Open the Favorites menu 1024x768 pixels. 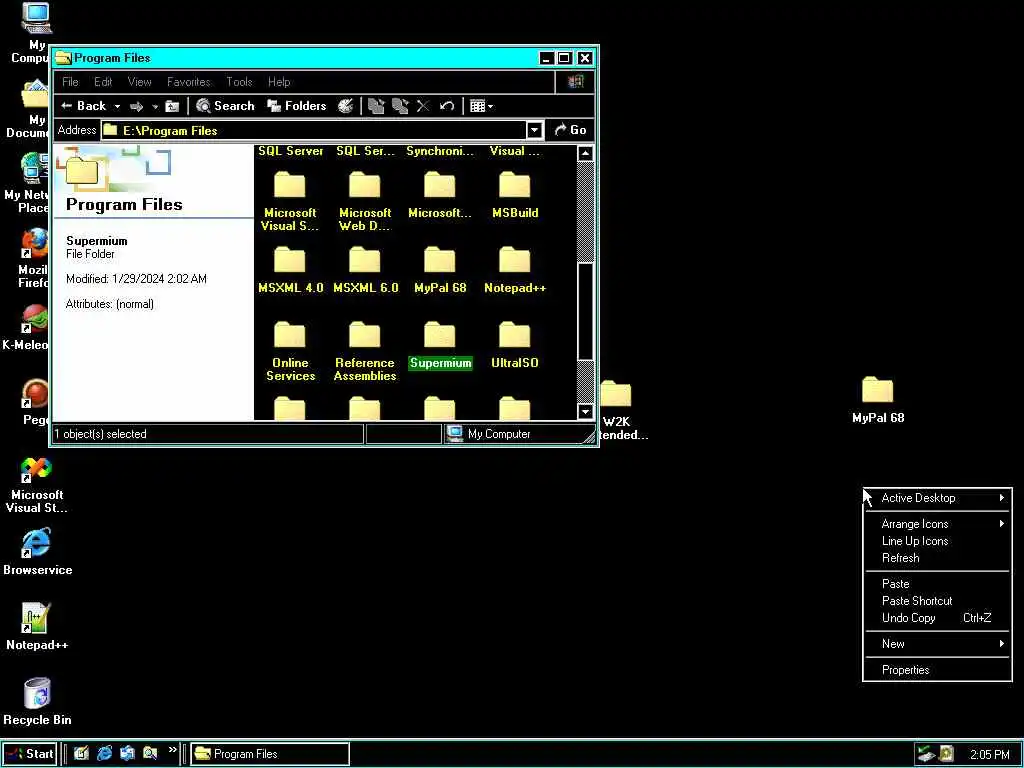pos(189,82)
